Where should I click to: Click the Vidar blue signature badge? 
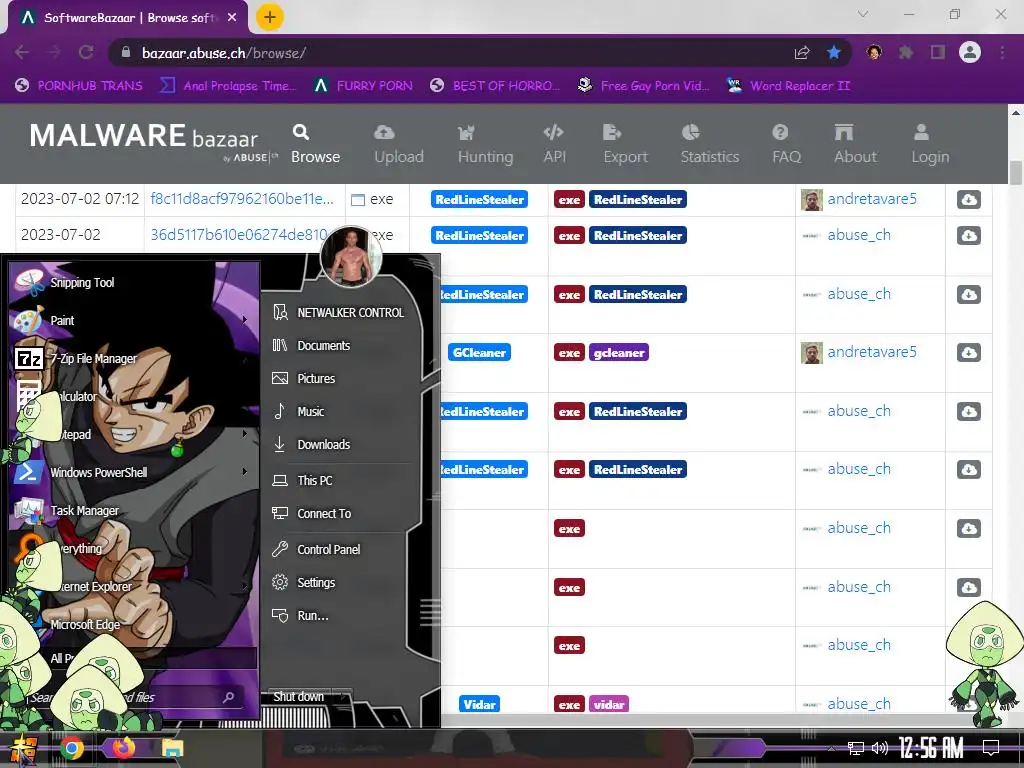click(479, 704)
